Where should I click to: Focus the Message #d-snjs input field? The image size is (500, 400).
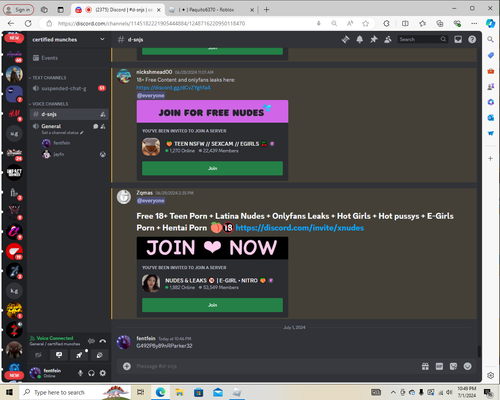click(x=273, y=366)
